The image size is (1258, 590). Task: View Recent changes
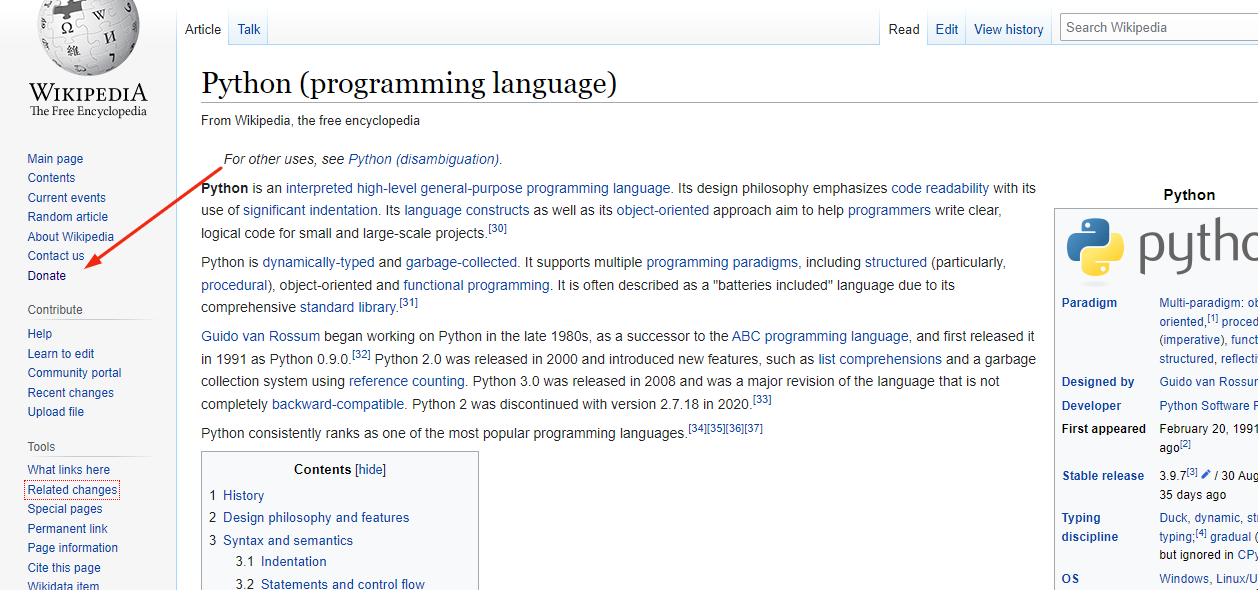pos(71,393)
